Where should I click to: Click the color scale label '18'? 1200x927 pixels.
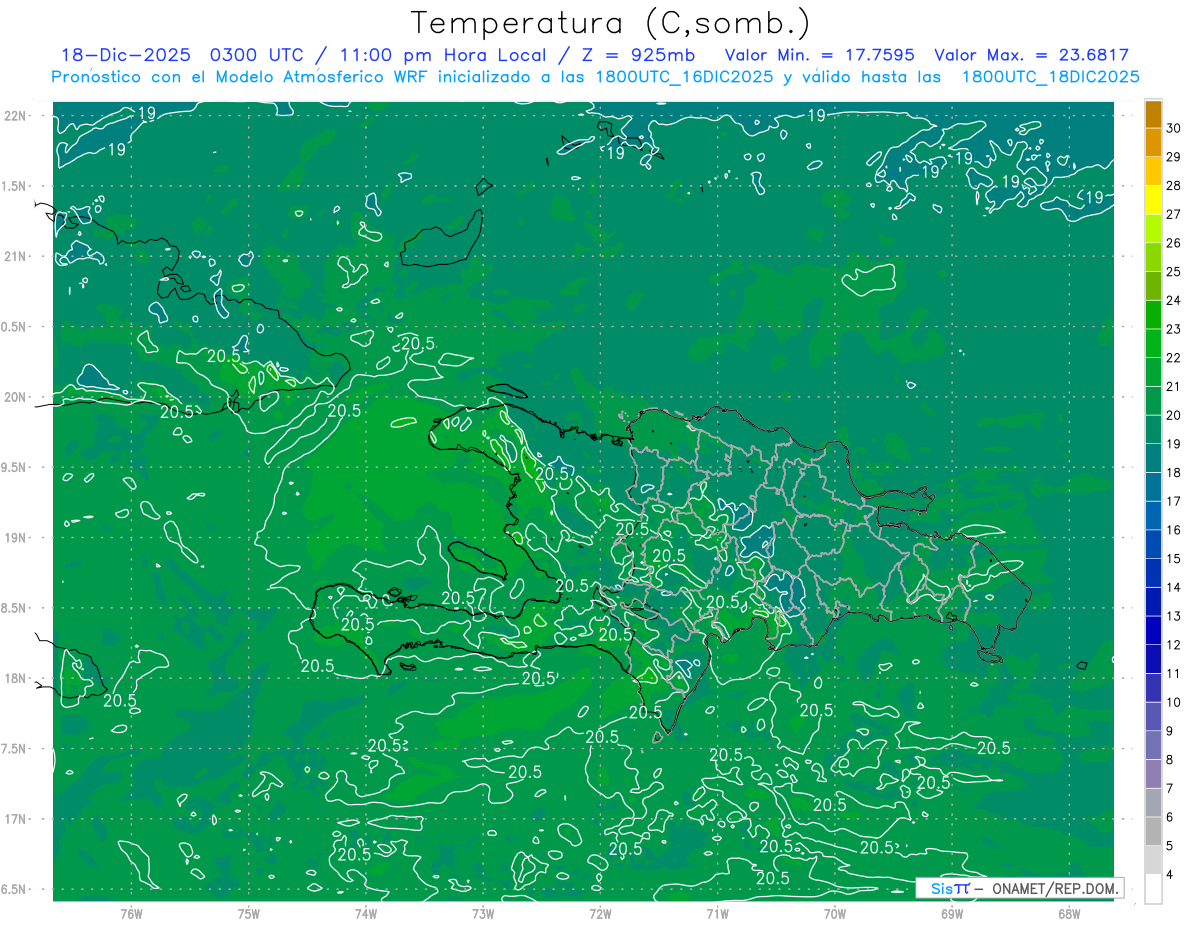(x=1174, y=472)
